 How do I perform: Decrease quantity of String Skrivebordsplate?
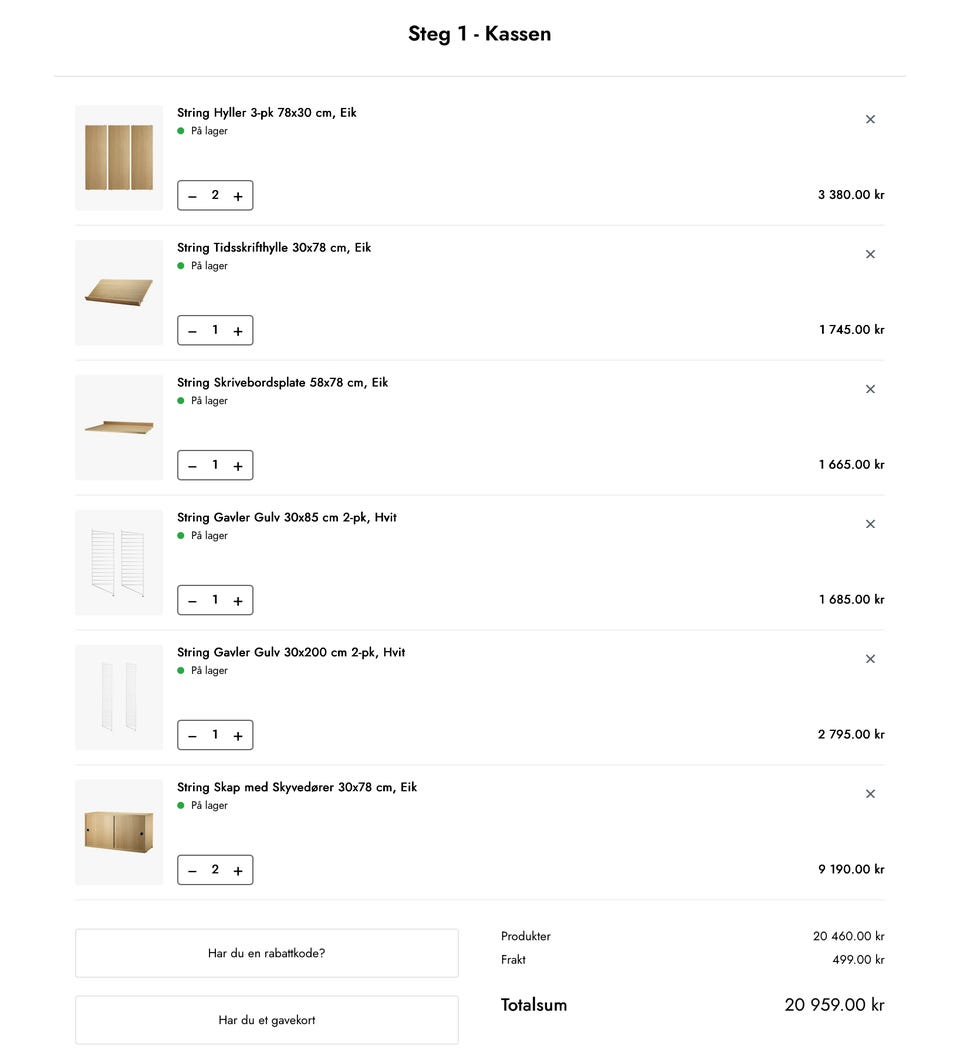[x=192, y=466]
